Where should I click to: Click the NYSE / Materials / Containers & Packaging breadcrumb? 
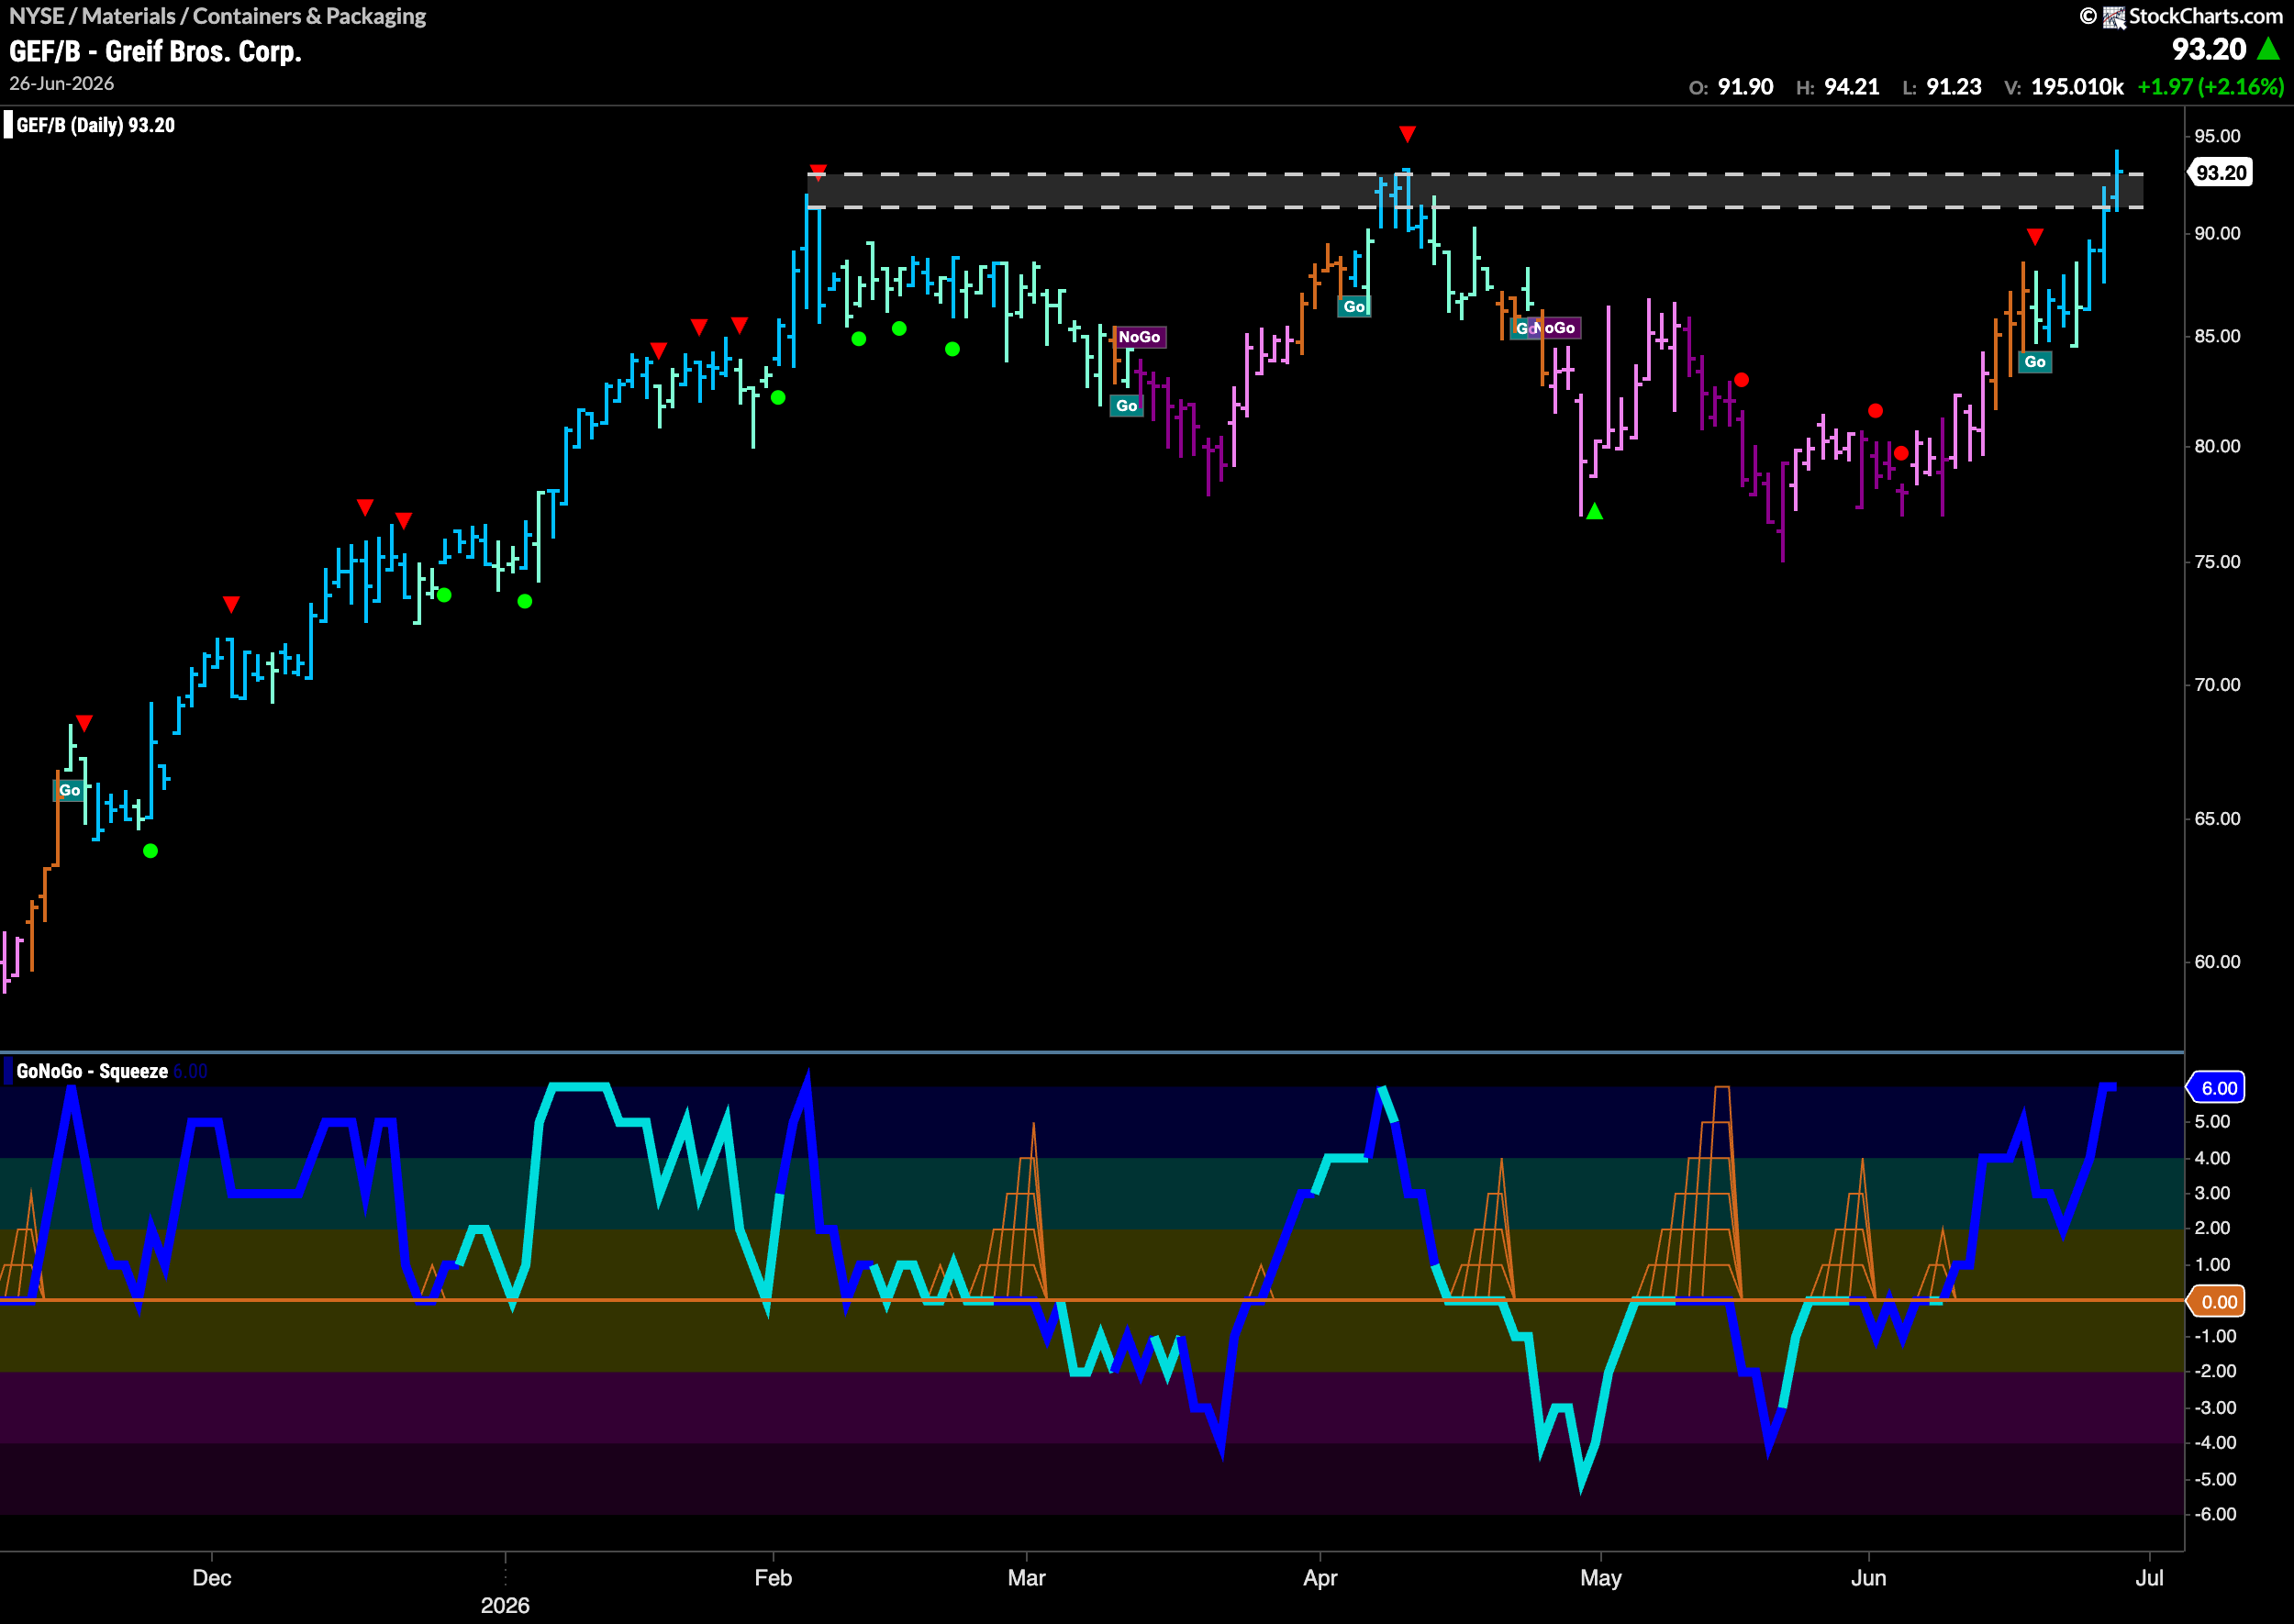(x=218, y=16)
